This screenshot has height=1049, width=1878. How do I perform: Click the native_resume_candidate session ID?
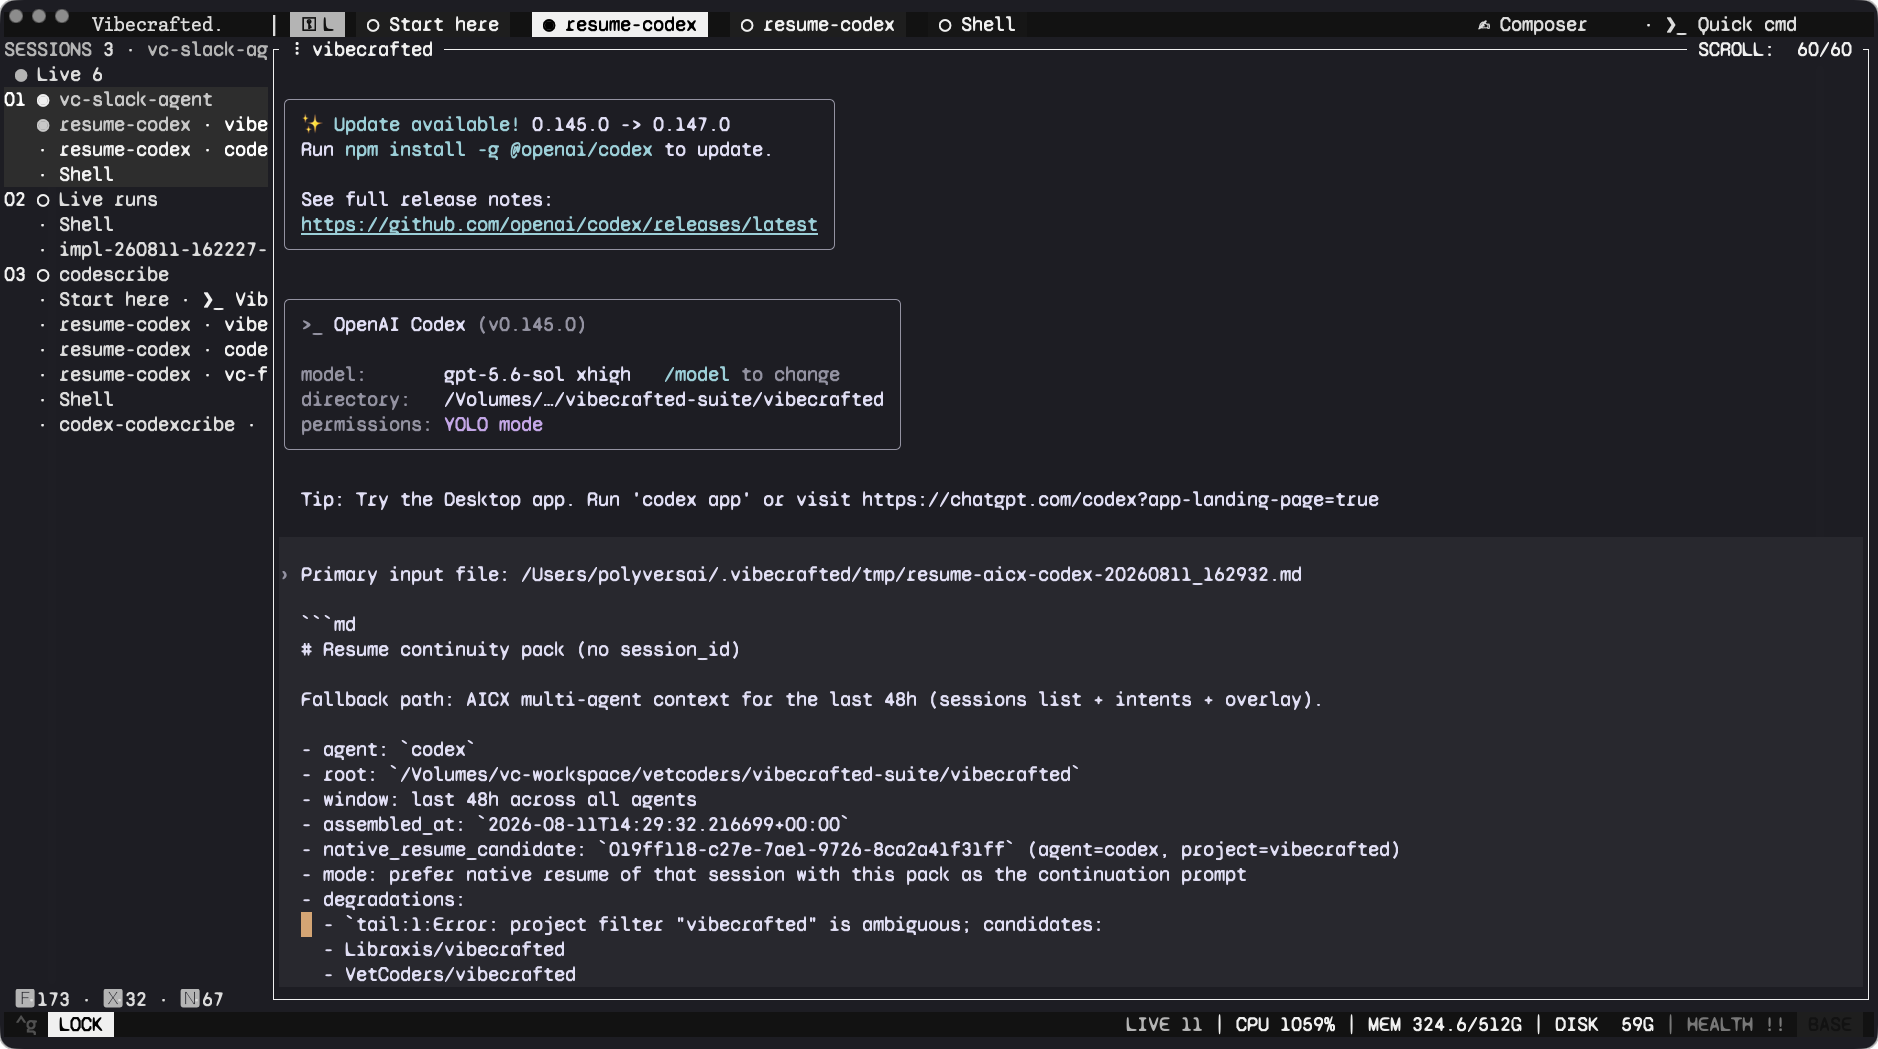806,850
